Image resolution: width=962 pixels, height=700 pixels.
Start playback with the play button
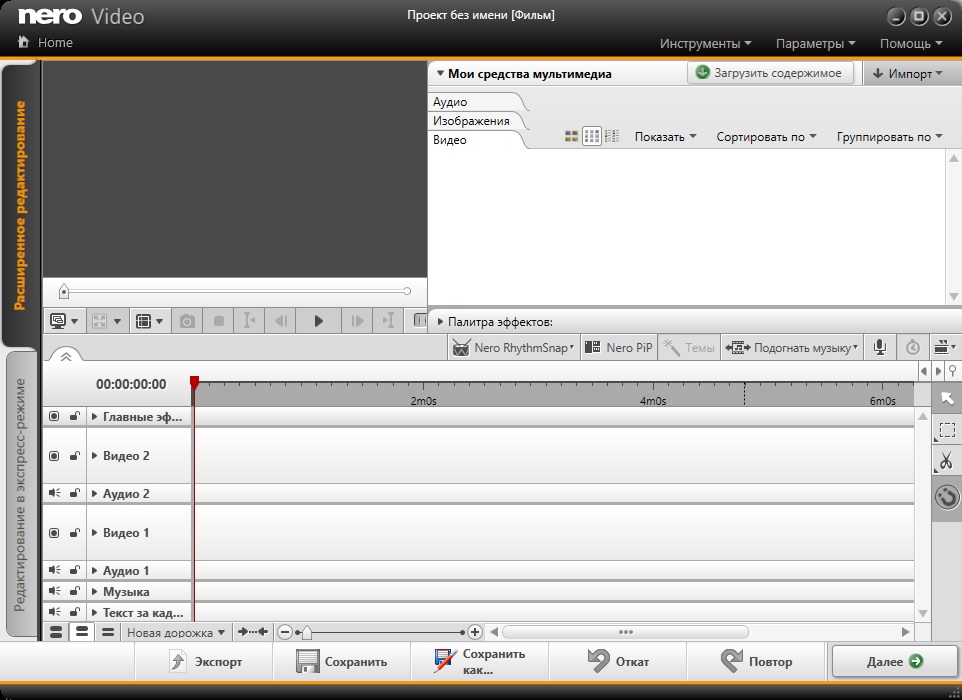click(x=318, y=321)
